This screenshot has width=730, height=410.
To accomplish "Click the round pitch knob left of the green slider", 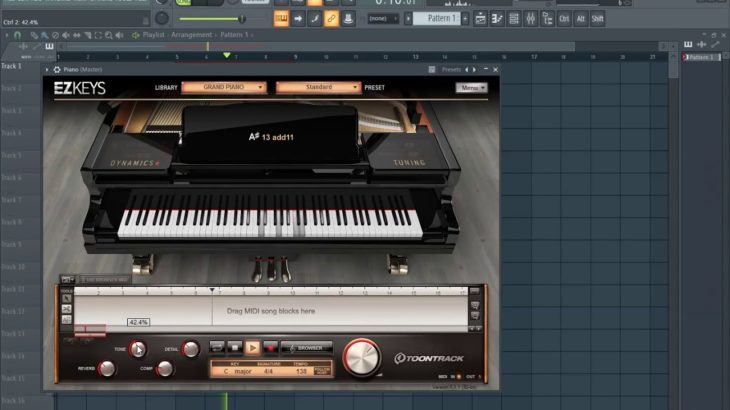I will (162, 19).
